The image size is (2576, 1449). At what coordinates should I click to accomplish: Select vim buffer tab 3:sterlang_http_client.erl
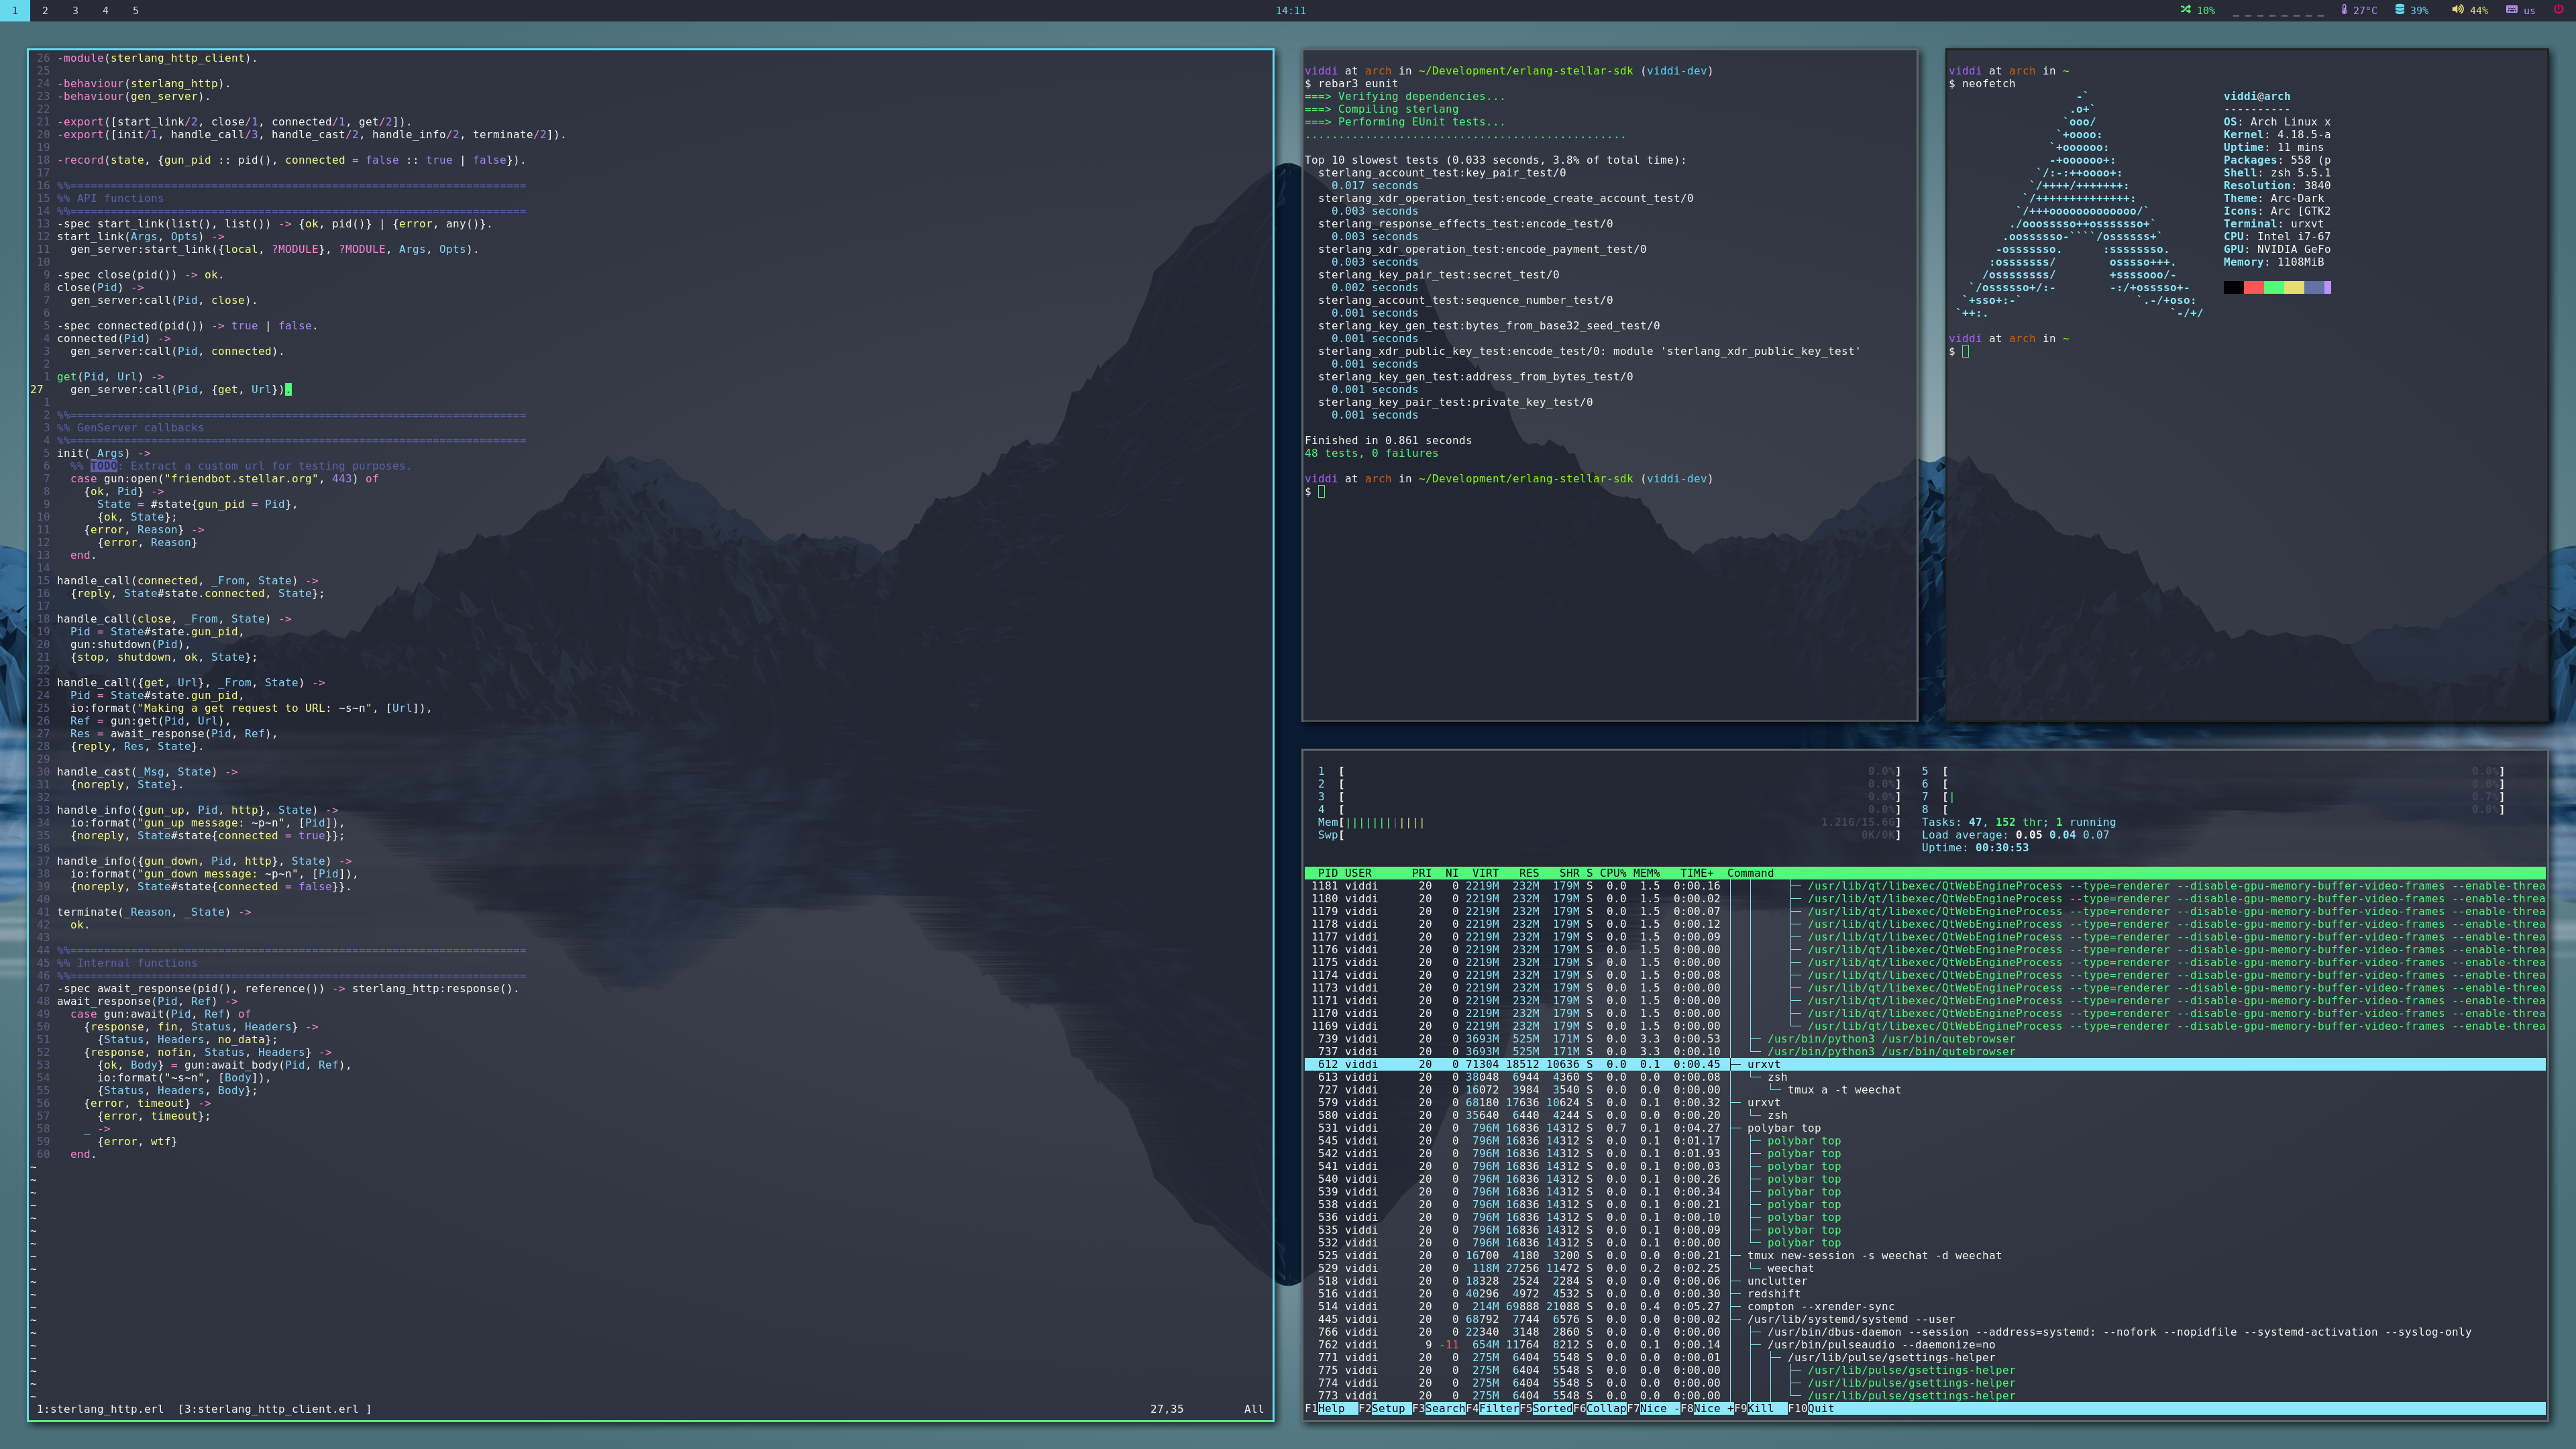coord(275,1409)
